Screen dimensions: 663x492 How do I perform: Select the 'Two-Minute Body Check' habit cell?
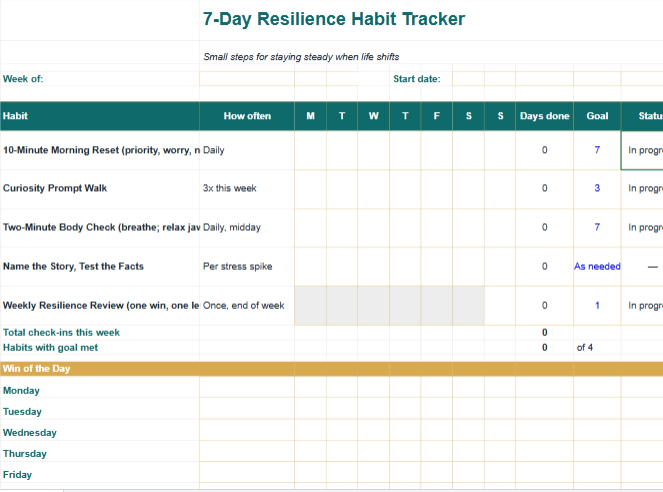click(100, 227)
